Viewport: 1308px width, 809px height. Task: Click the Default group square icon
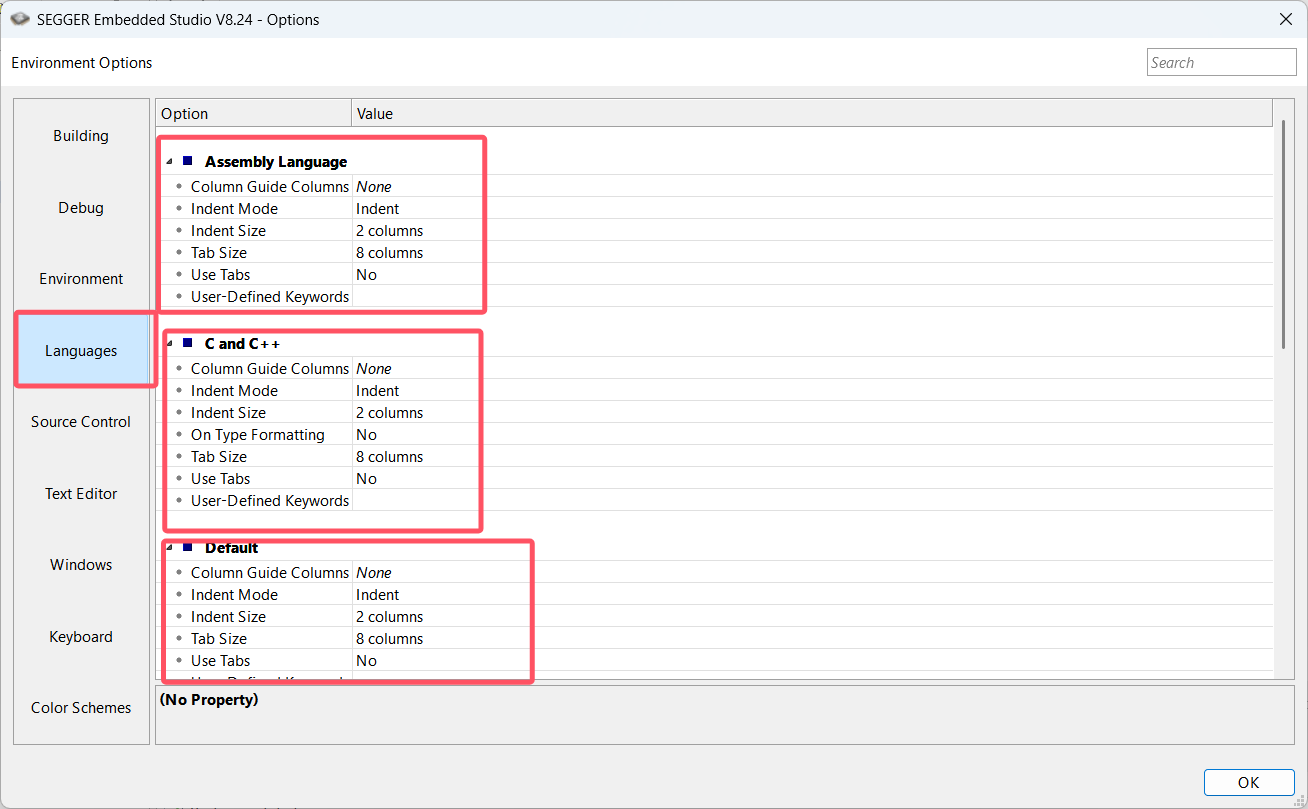pos(187,547)
